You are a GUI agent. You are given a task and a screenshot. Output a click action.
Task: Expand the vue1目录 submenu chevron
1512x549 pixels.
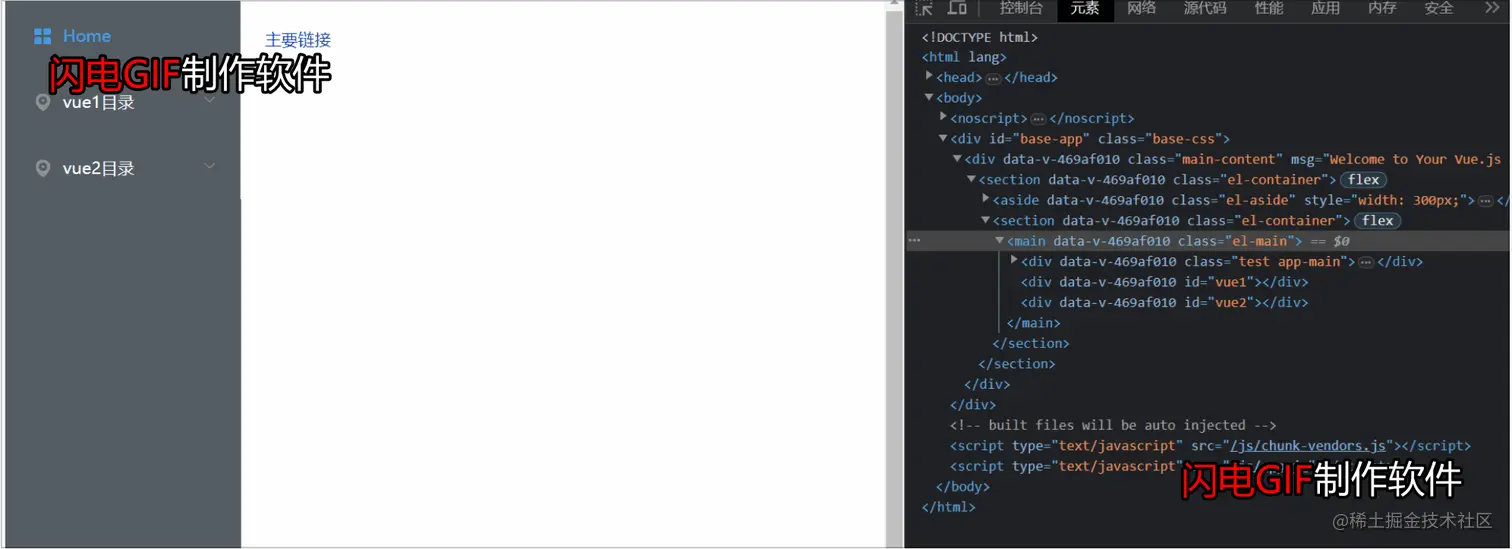pos(210,100)
